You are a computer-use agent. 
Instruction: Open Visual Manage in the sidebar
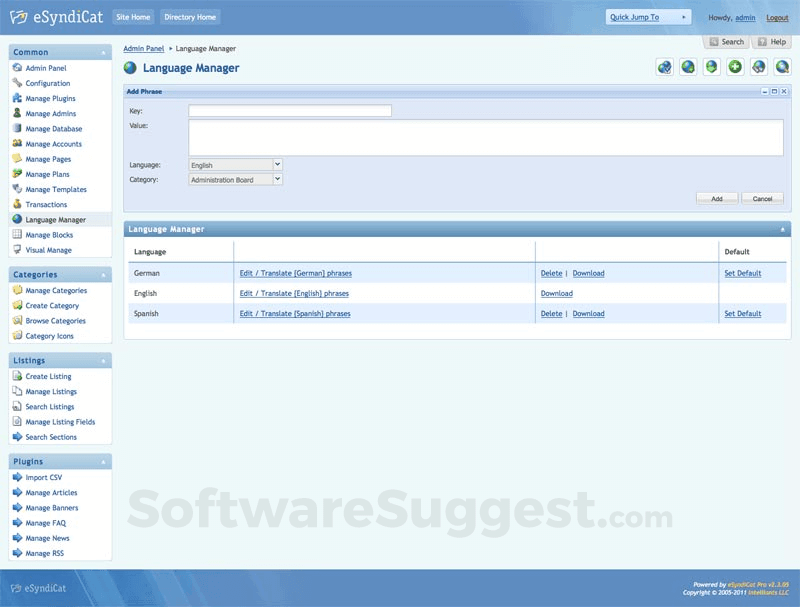[50, 250]
